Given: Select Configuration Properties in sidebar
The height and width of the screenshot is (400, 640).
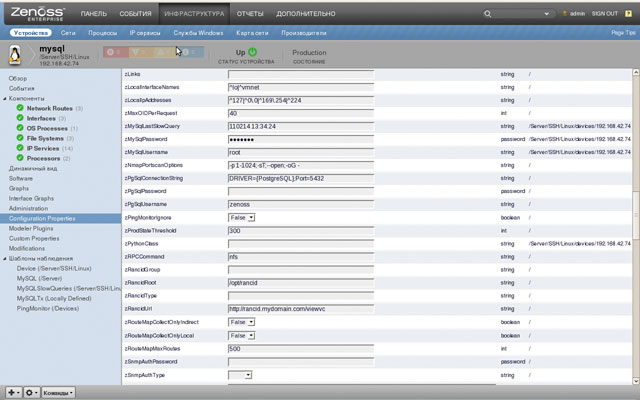Looking at the screenshot, I should pyautogui.click(x=60, y=218).
